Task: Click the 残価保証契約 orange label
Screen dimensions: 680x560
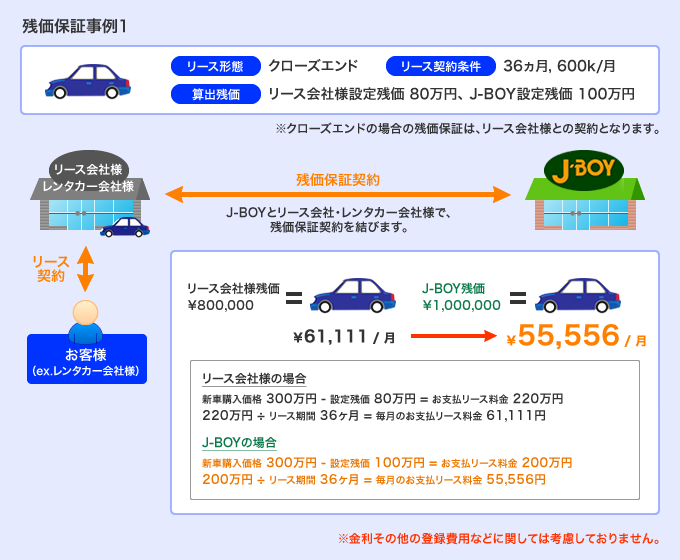Action: tap(338, 180)
